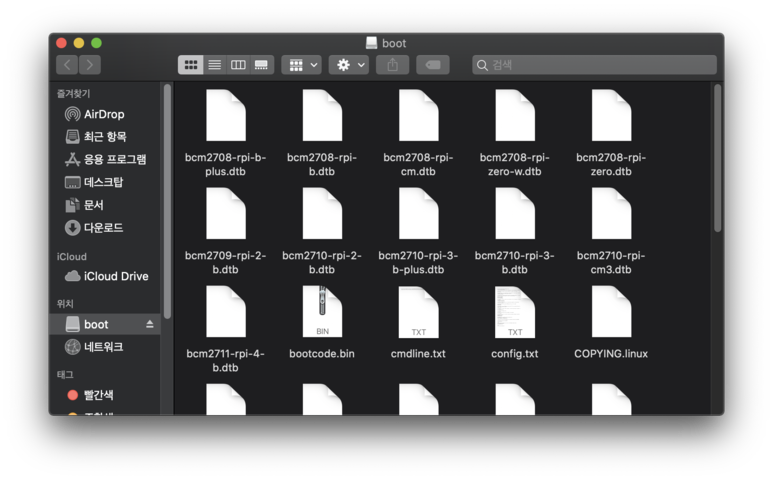This screenshot has width=773, height=480.
Task: Click the edit tags toolbar button
Action: point(433,65)
